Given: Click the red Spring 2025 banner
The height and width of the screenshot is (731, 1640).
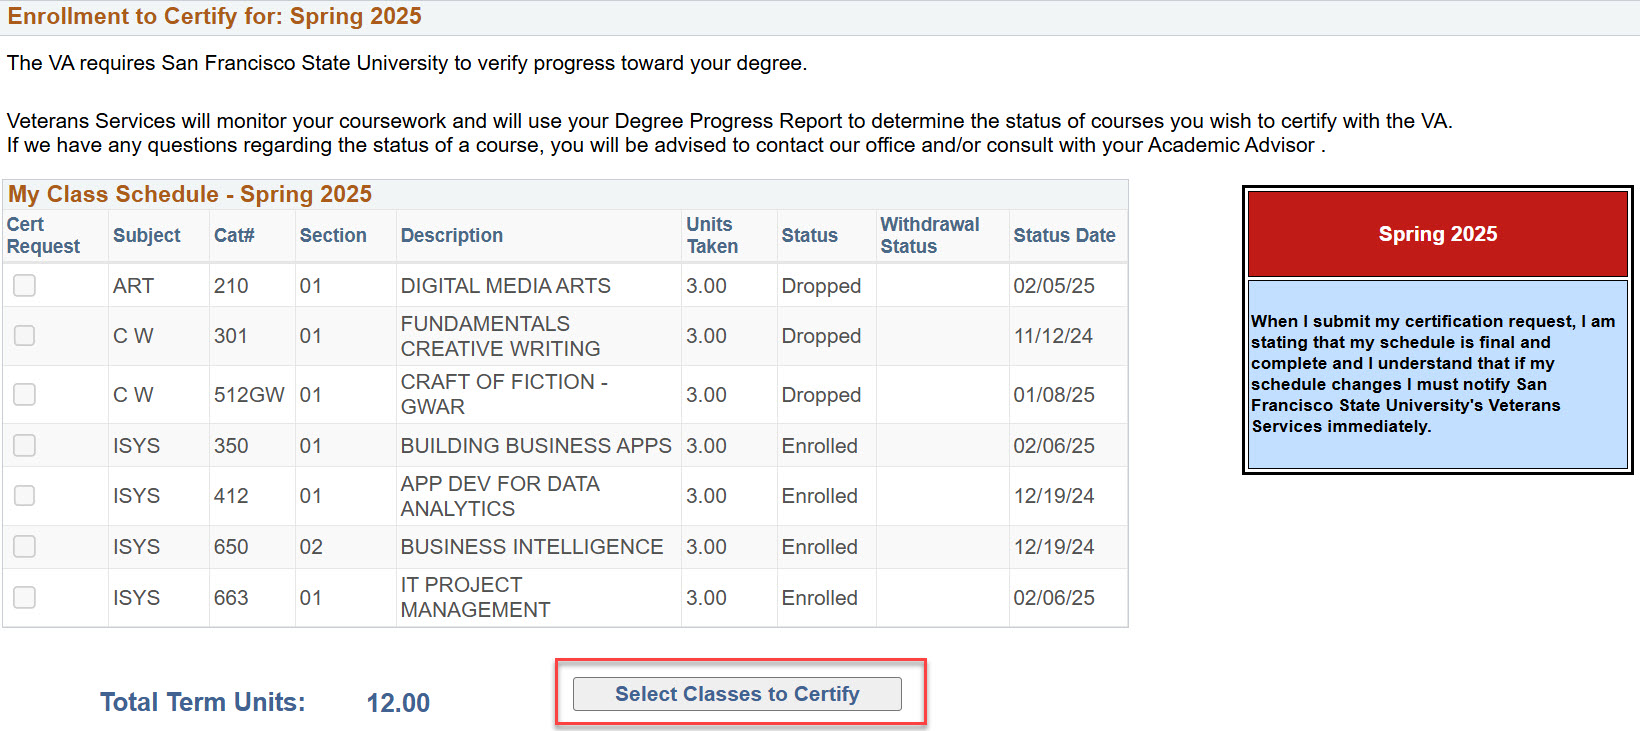Looking at the screenshot, I should coord(1437,234).
